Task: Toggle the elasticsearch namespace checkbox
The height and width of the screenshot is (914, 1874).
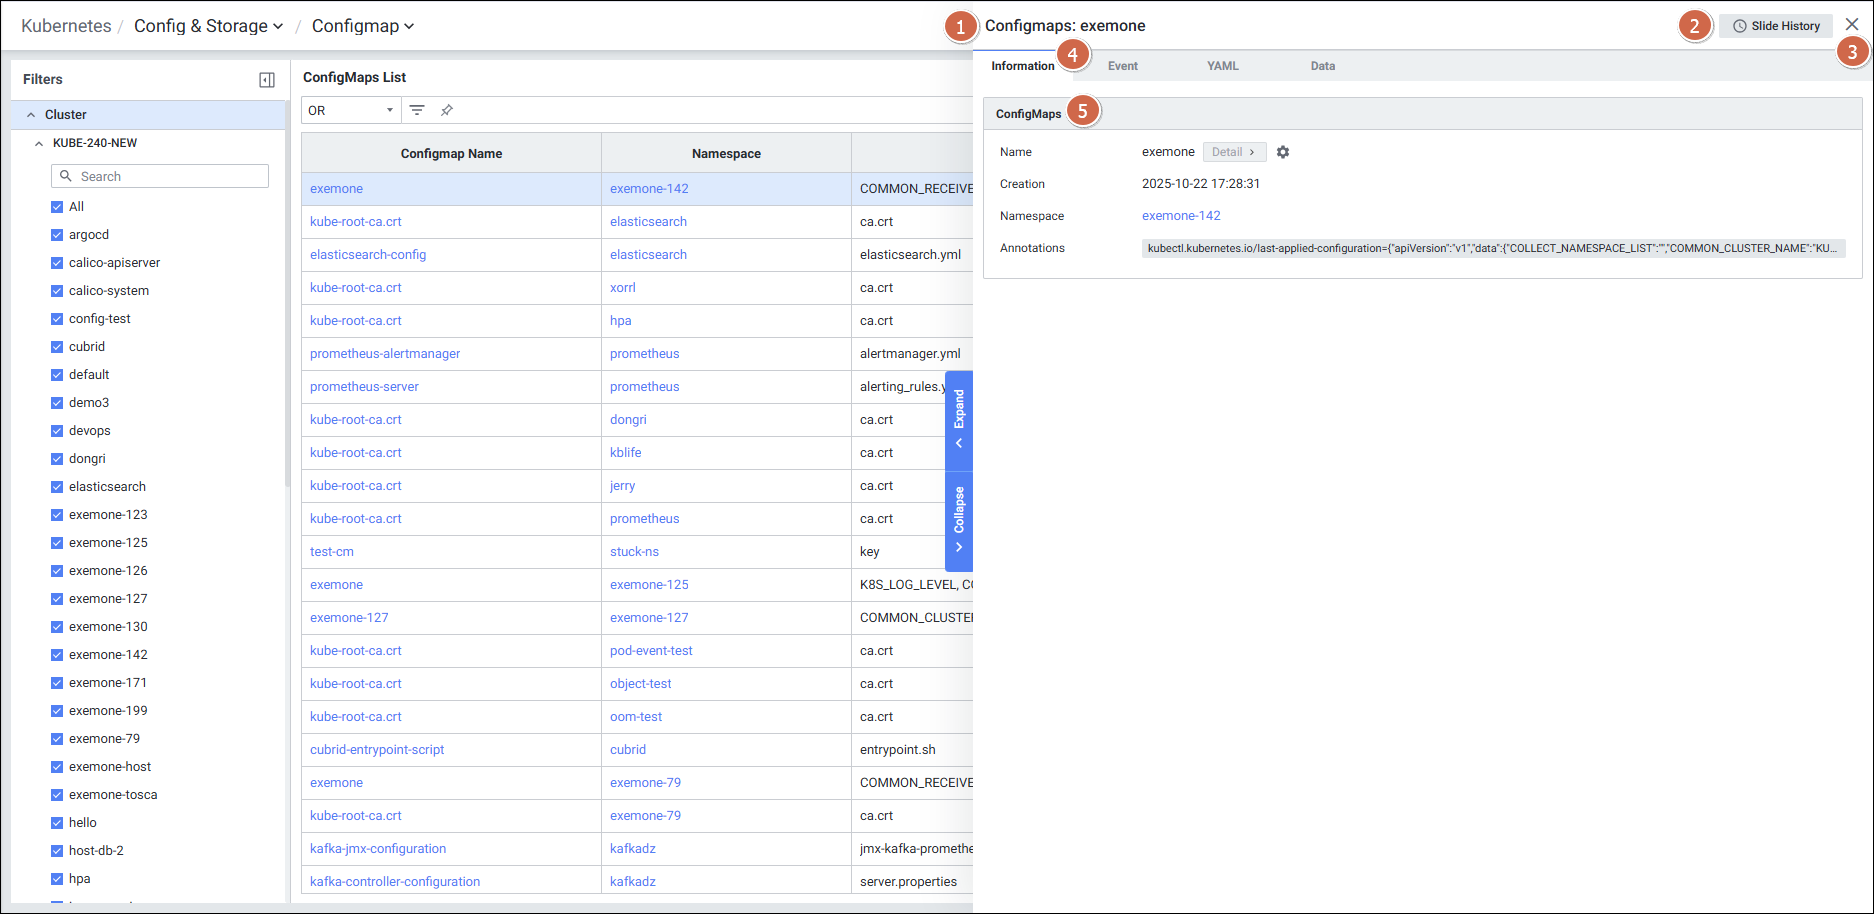Action: [57, 487]
